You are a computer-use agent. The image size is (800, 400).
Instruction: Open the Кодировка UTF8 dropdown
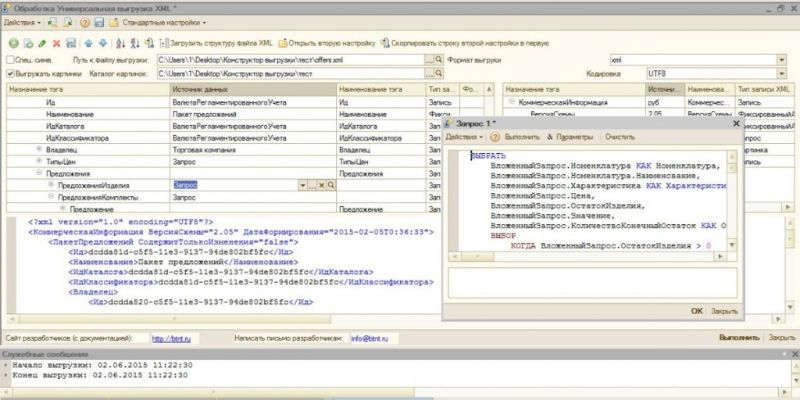point(780,74)
